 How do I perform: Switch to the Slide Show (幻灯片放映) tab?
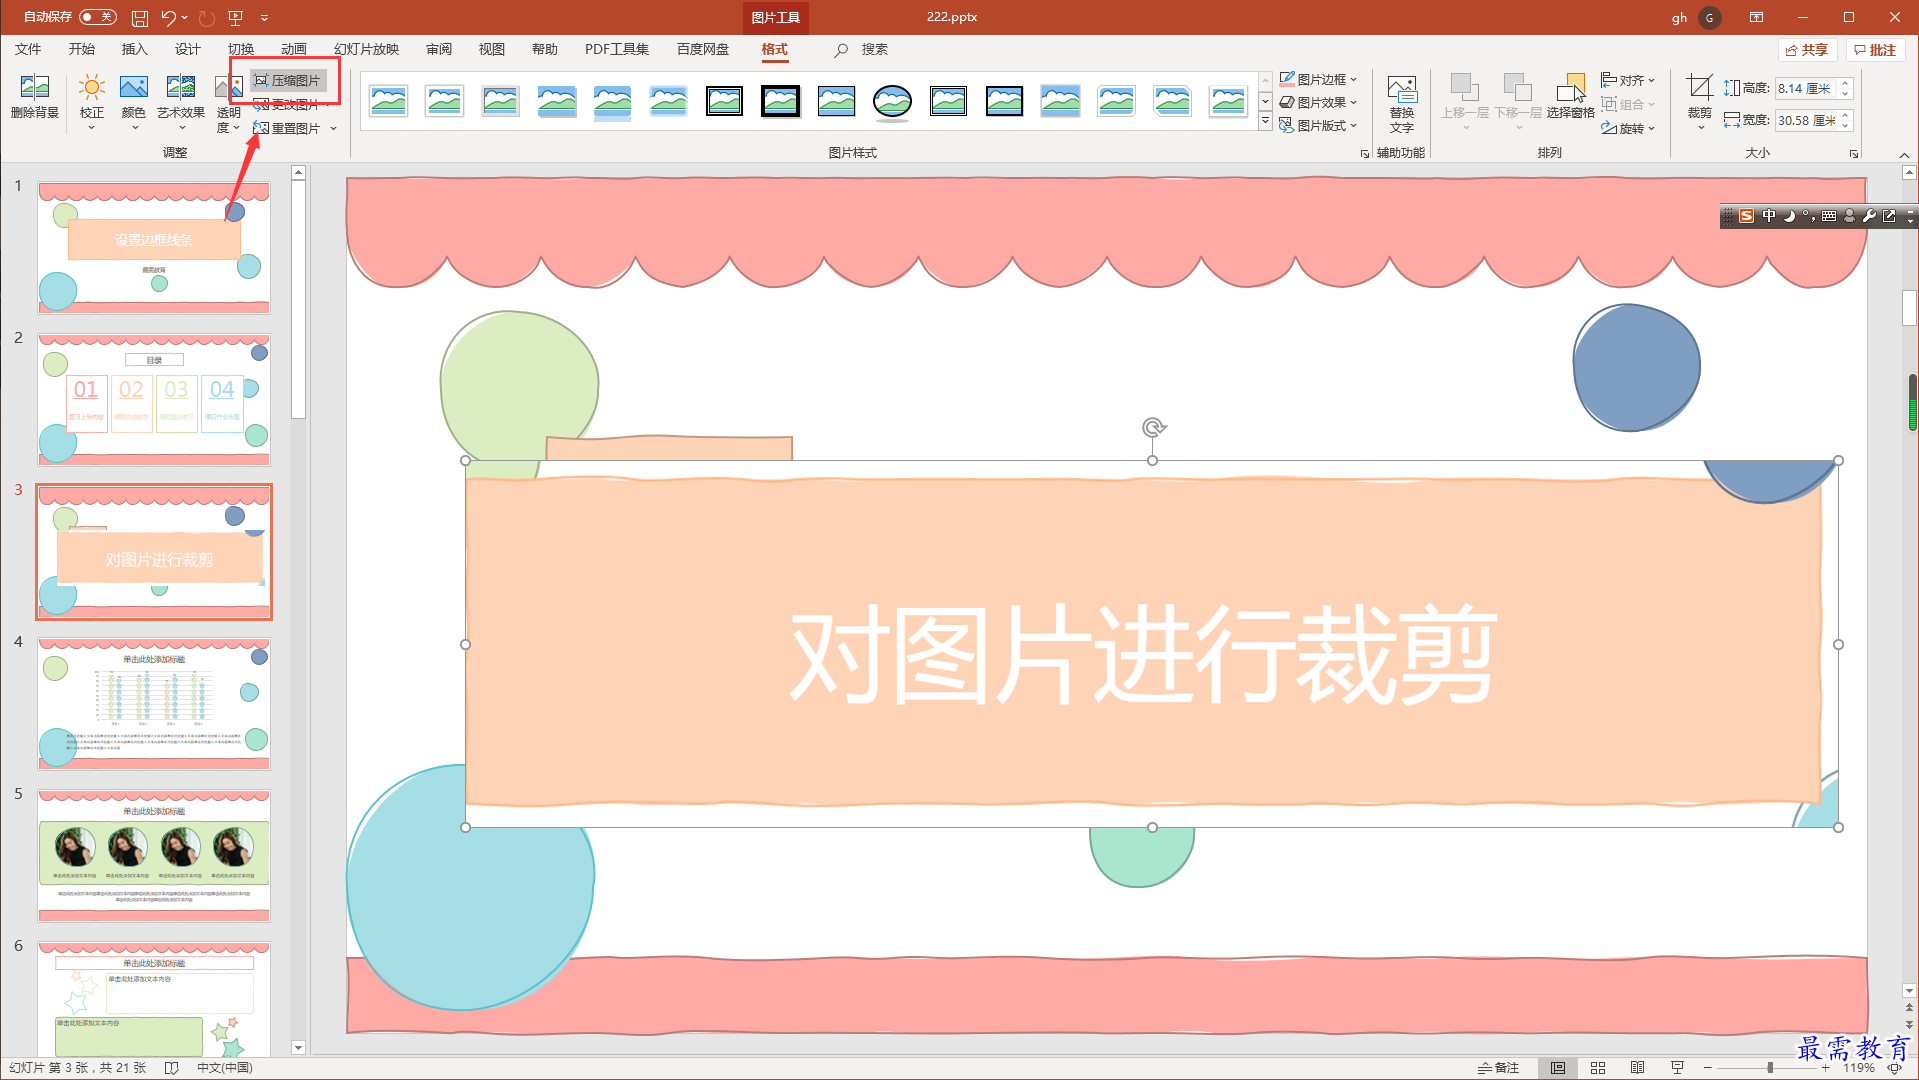[367, 49]
